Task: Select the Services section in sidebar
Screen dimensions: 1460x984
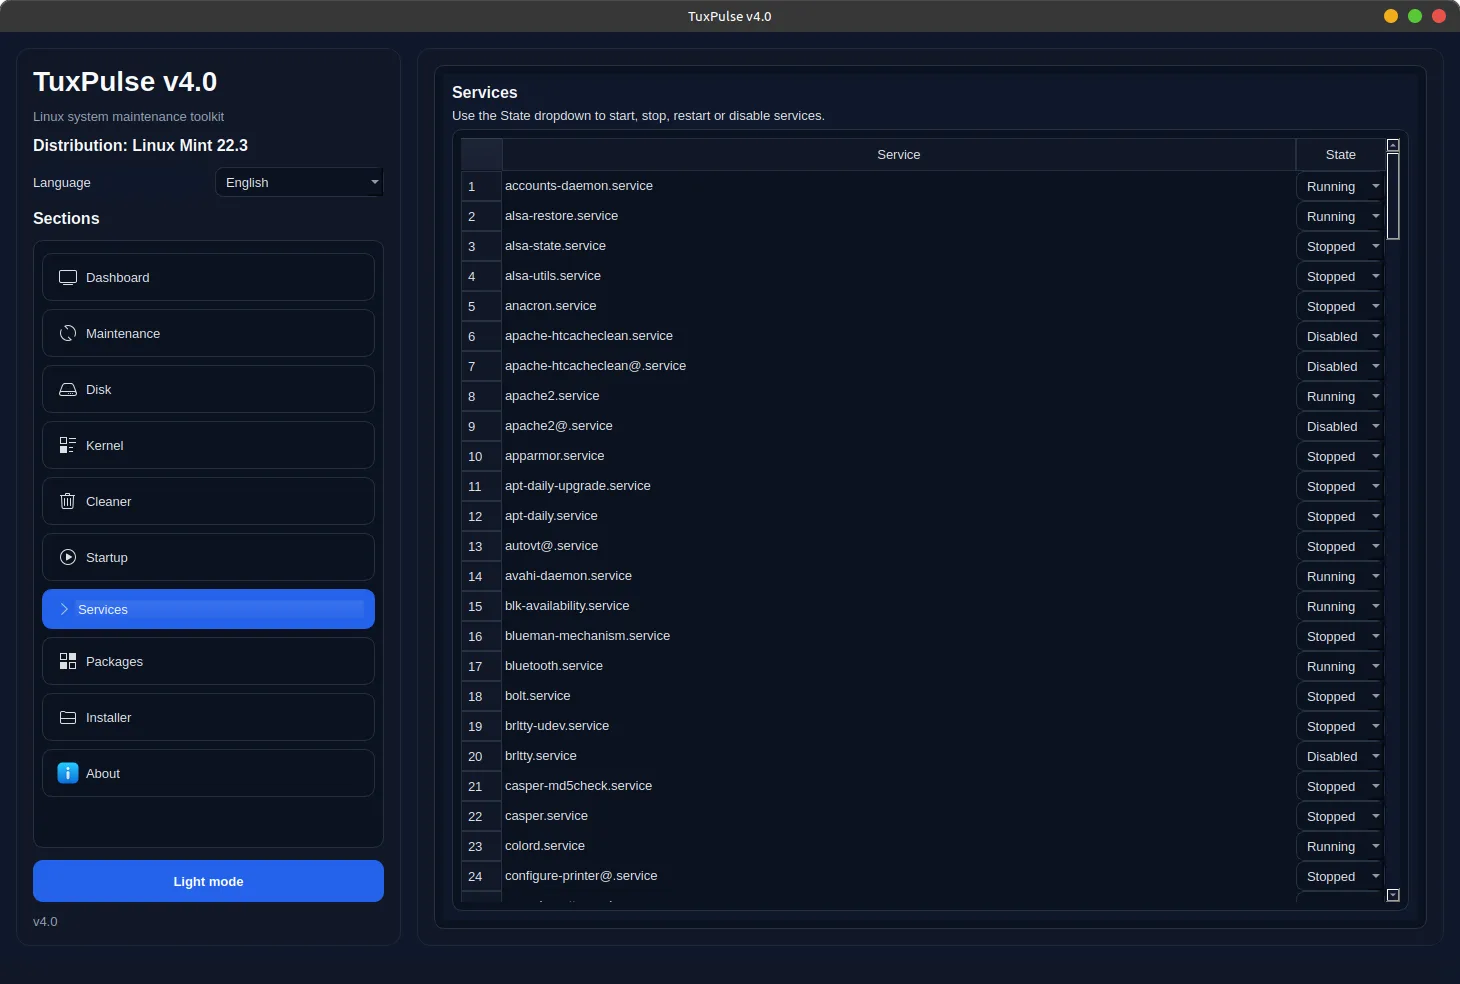Action: pyautogui.click(x=208, y=609)
